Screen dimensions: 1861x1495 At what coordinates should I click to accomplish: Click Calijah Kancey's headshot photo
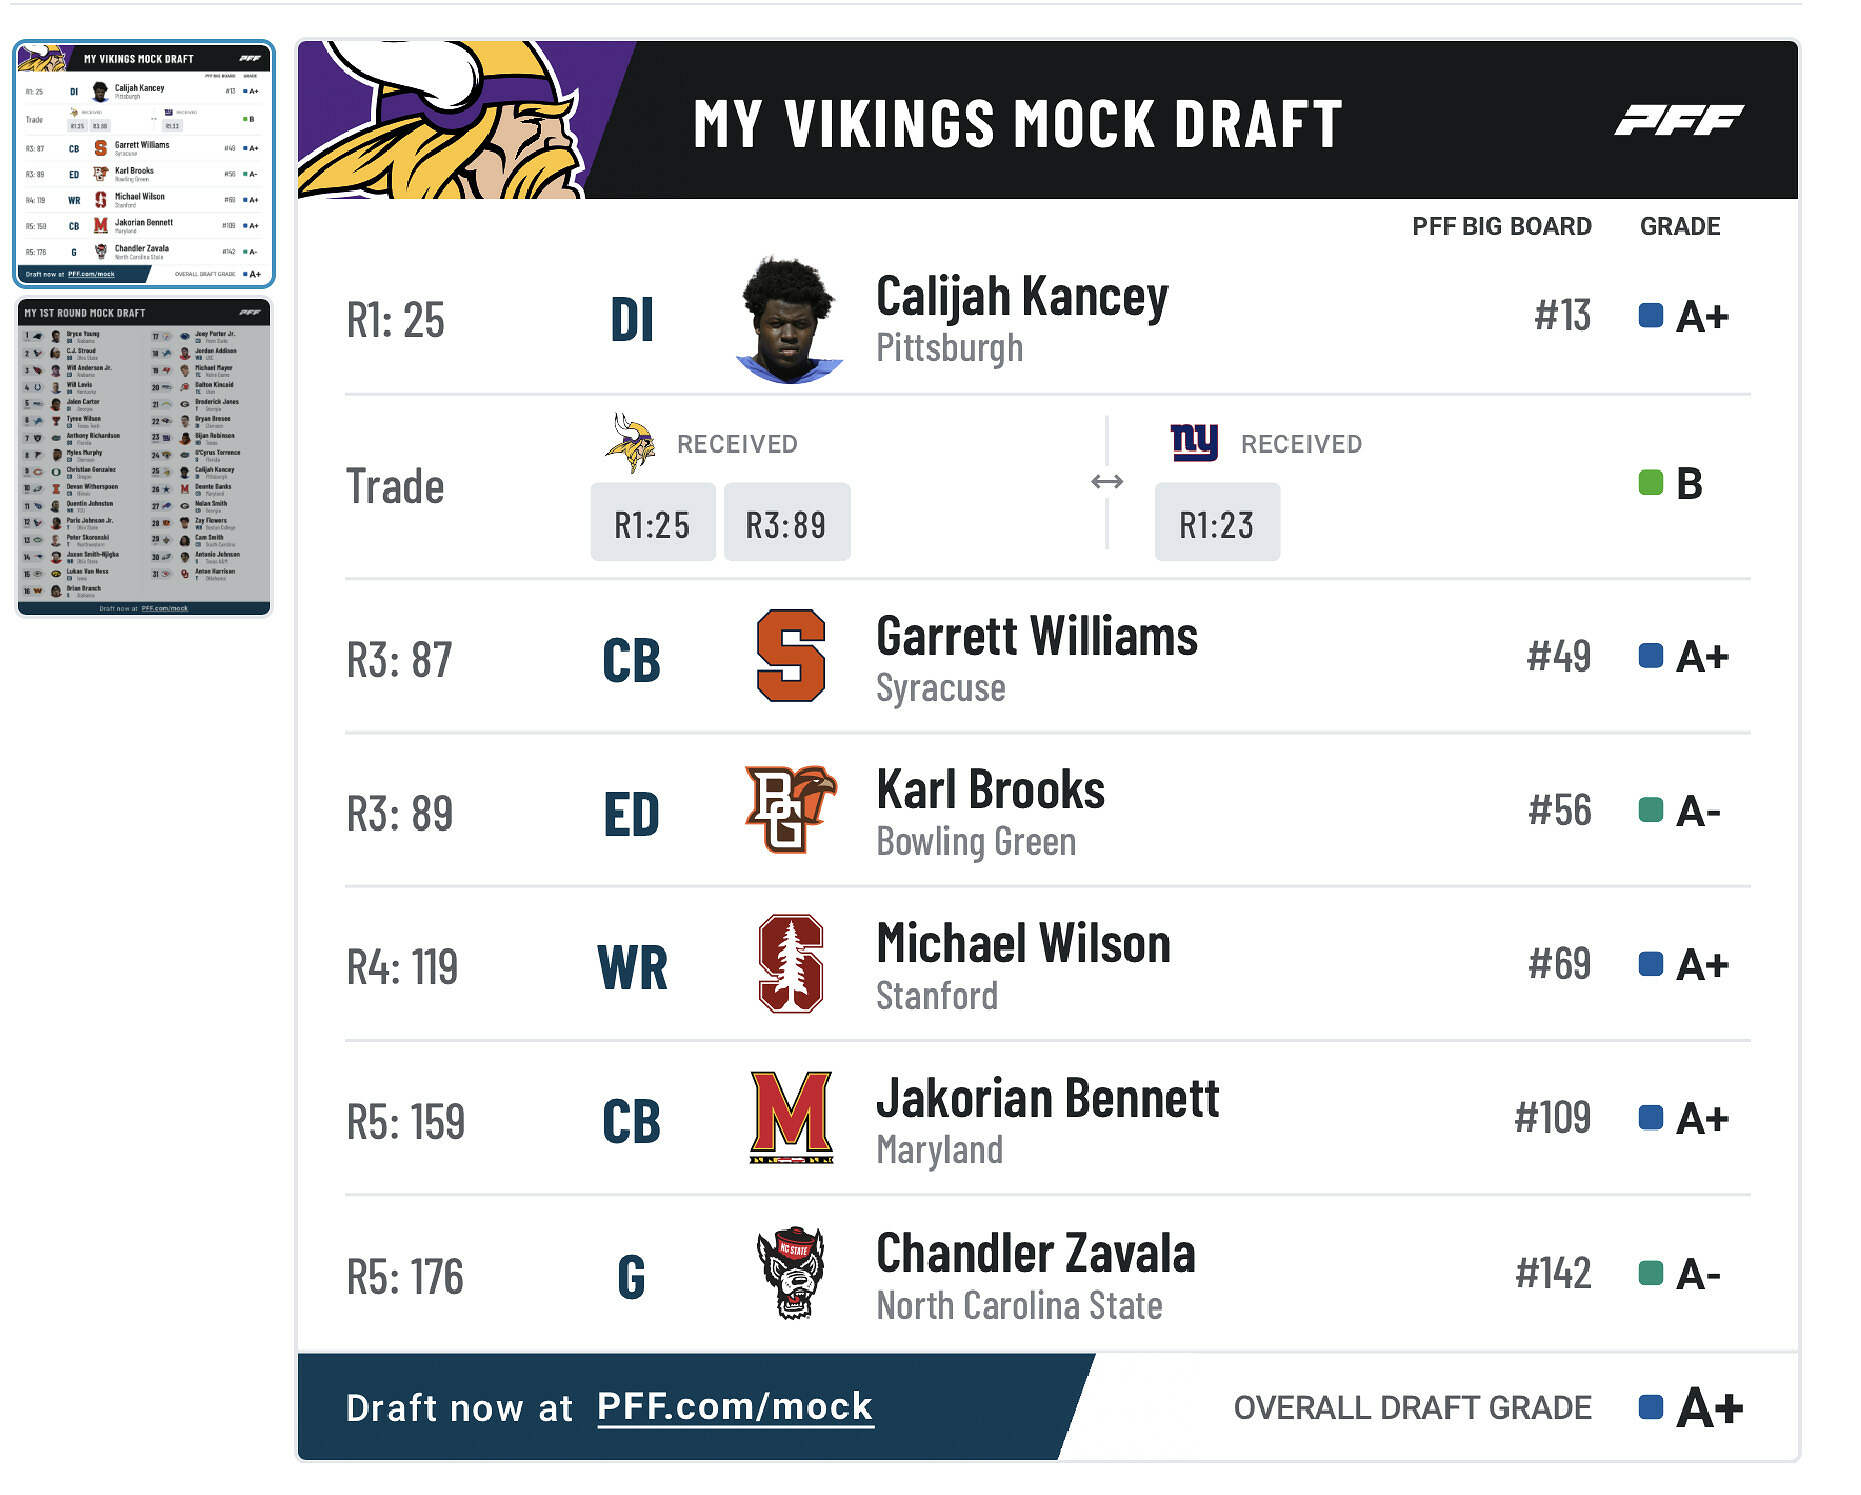[790, 320]
